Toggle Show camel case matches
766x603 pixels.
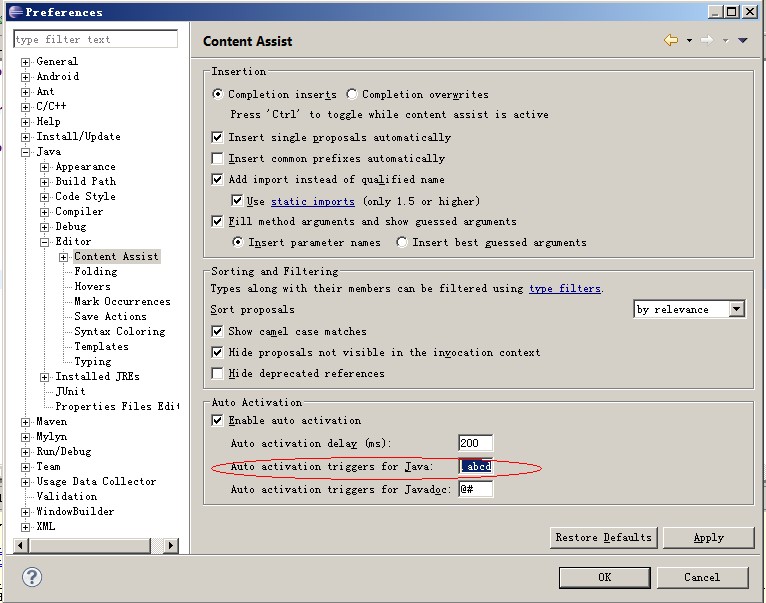(217, 331)
